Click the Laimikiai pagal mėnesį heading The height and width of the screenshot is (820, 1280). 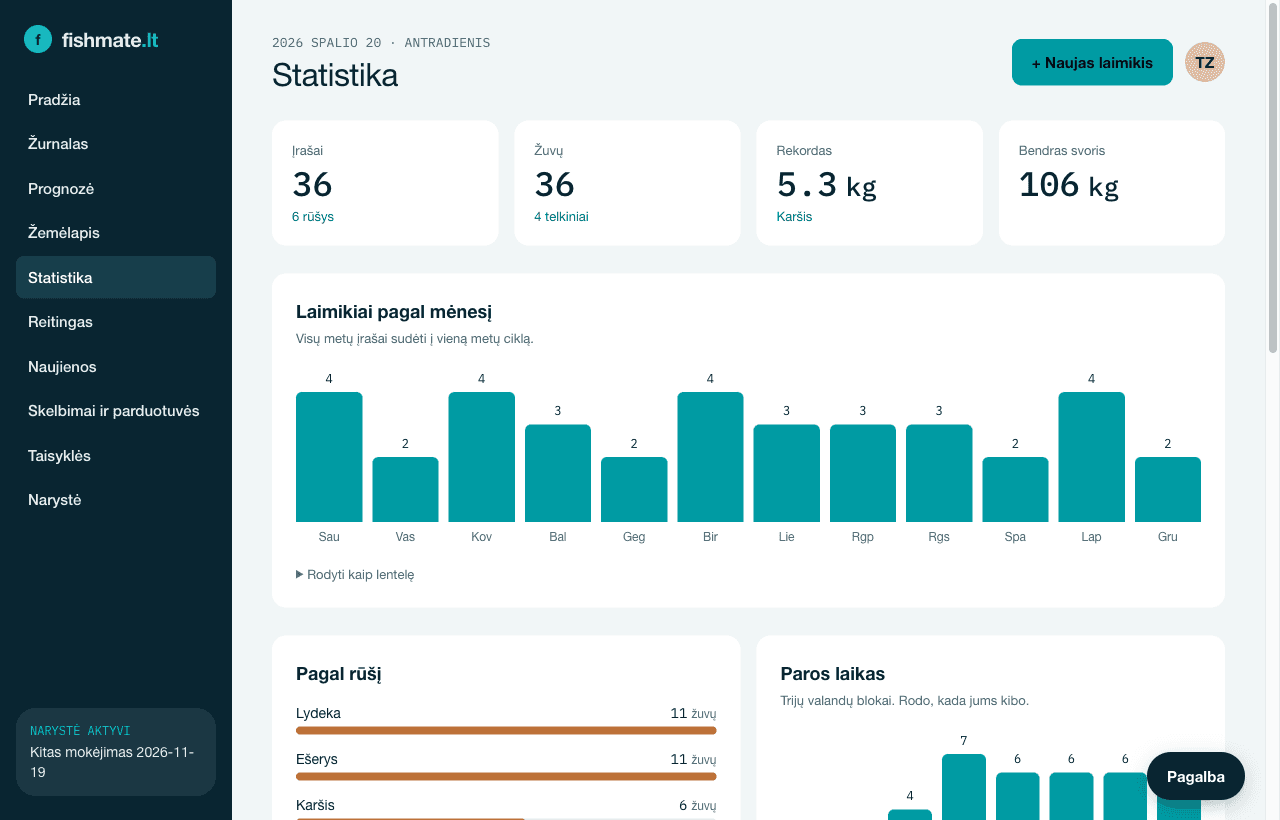pos(394,312)
